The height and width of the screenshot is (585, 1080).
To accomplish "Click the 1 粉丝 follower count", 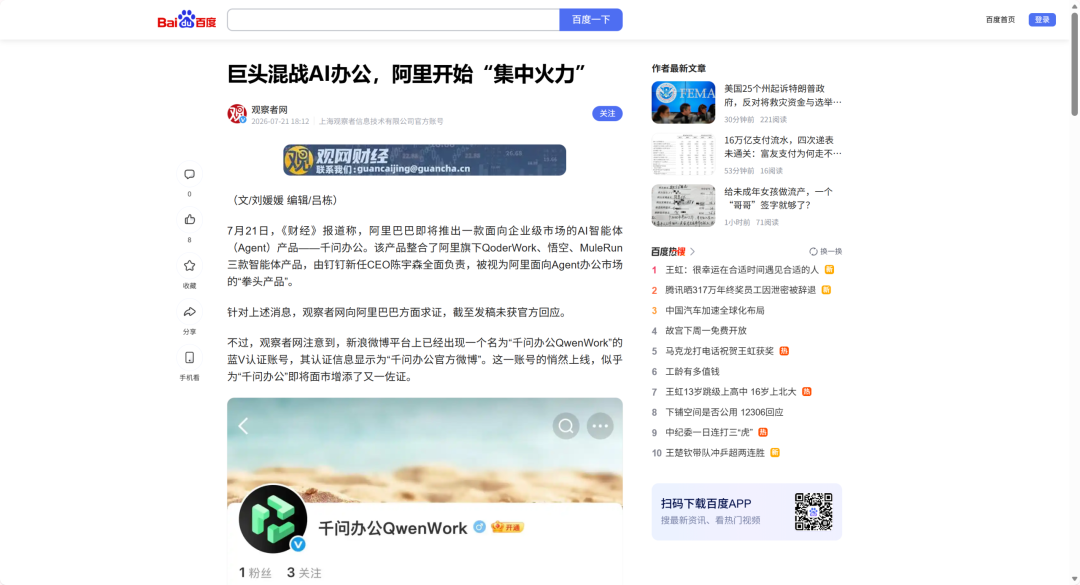I will pos(255,573).
